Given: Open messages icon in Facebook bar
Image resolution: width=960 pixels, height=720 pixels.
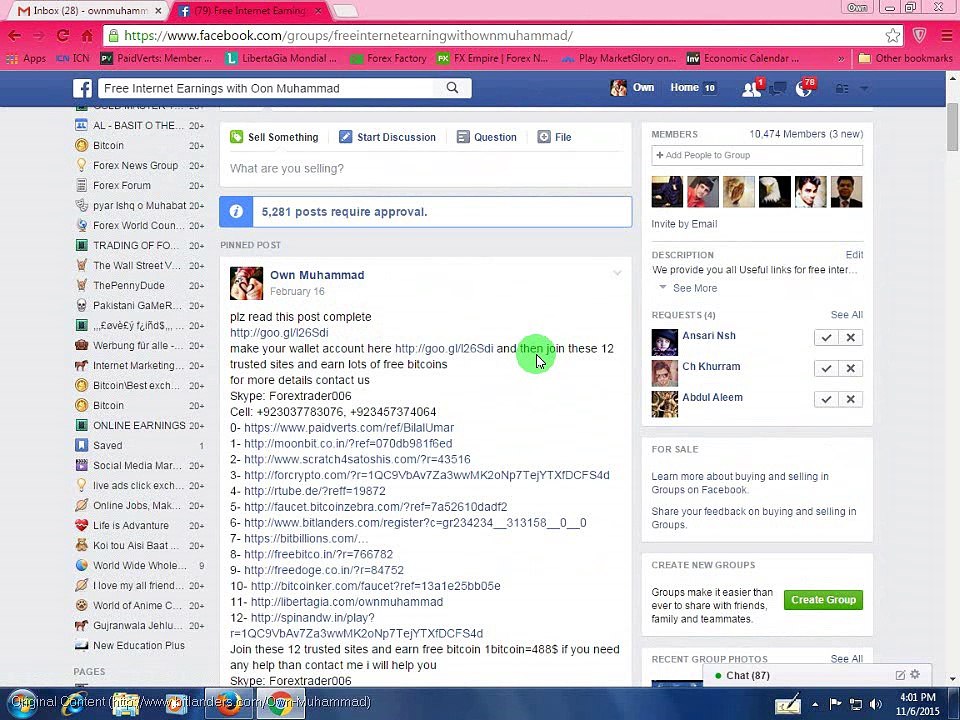Looking at the screenshot, I should click(x=778, y=89).
